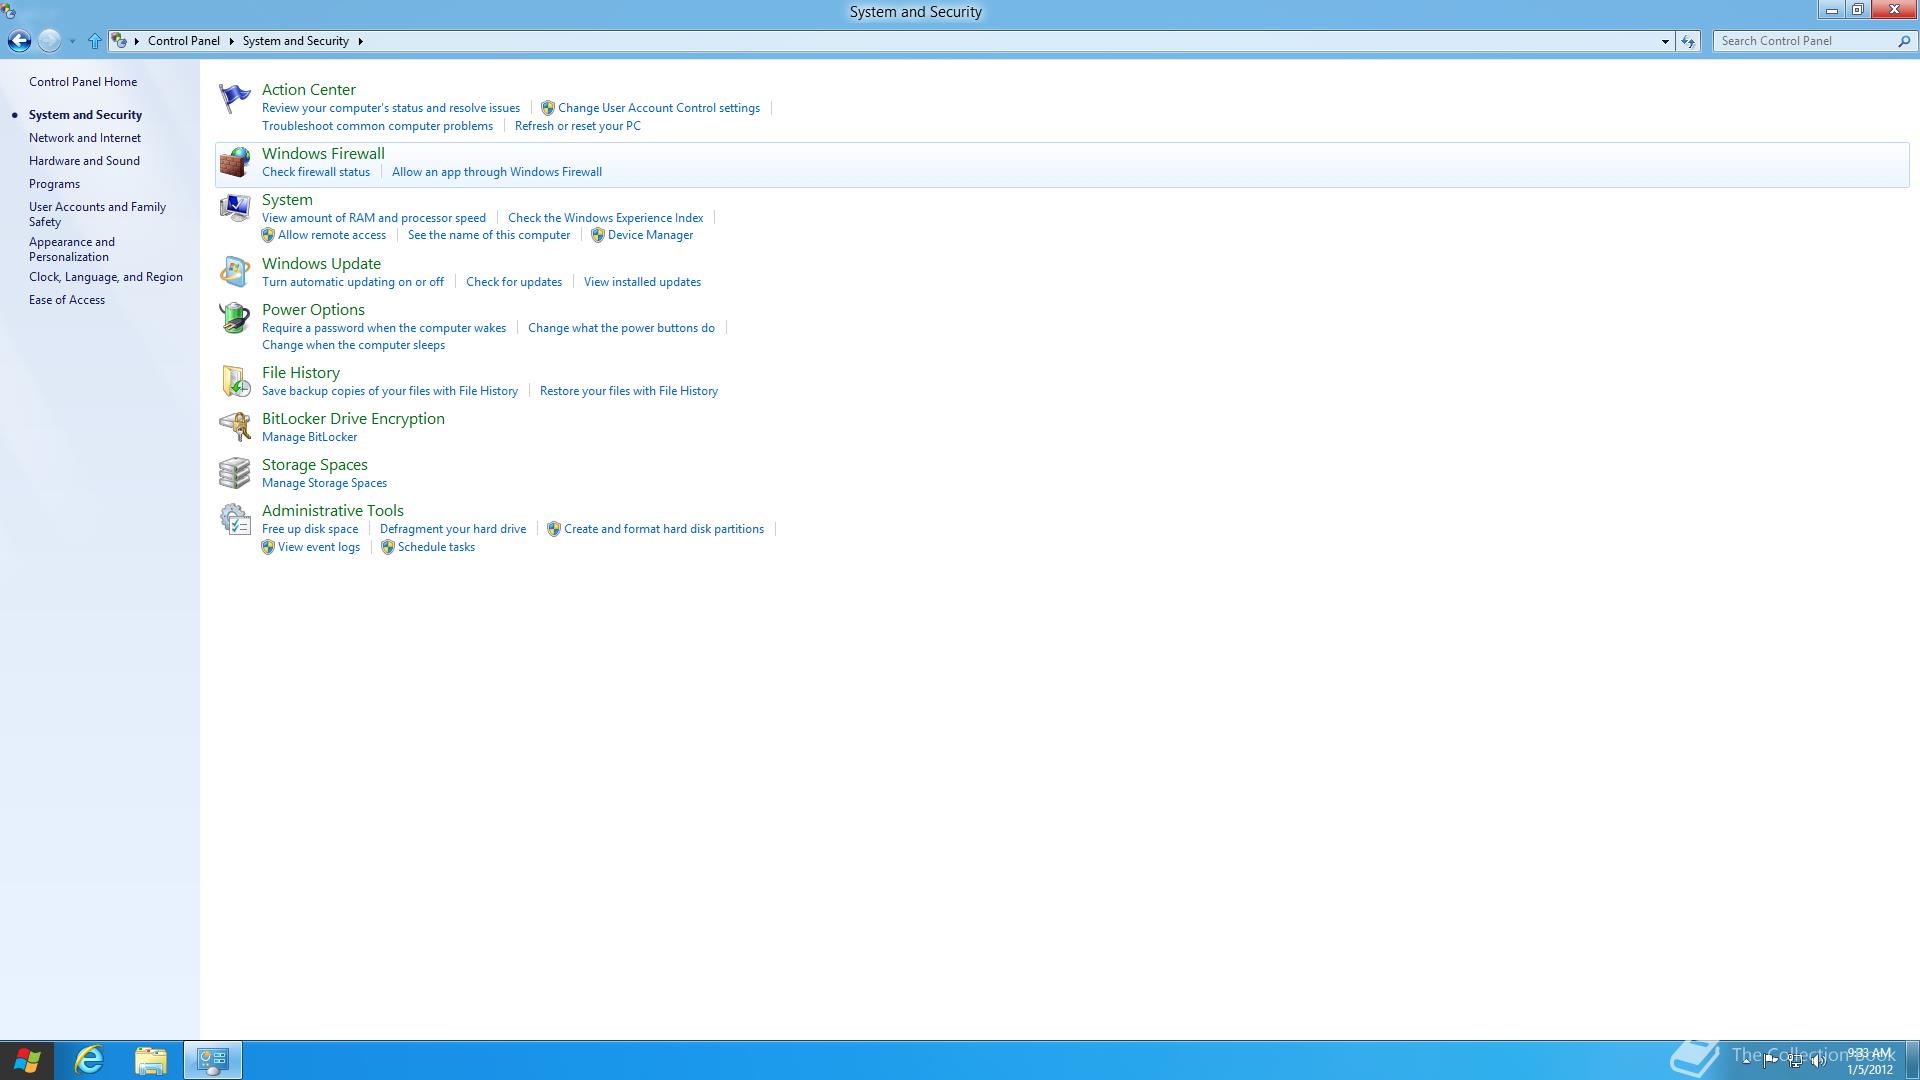
Task: Click the Action Center flag in system tray
Action: (1771, 1060)
